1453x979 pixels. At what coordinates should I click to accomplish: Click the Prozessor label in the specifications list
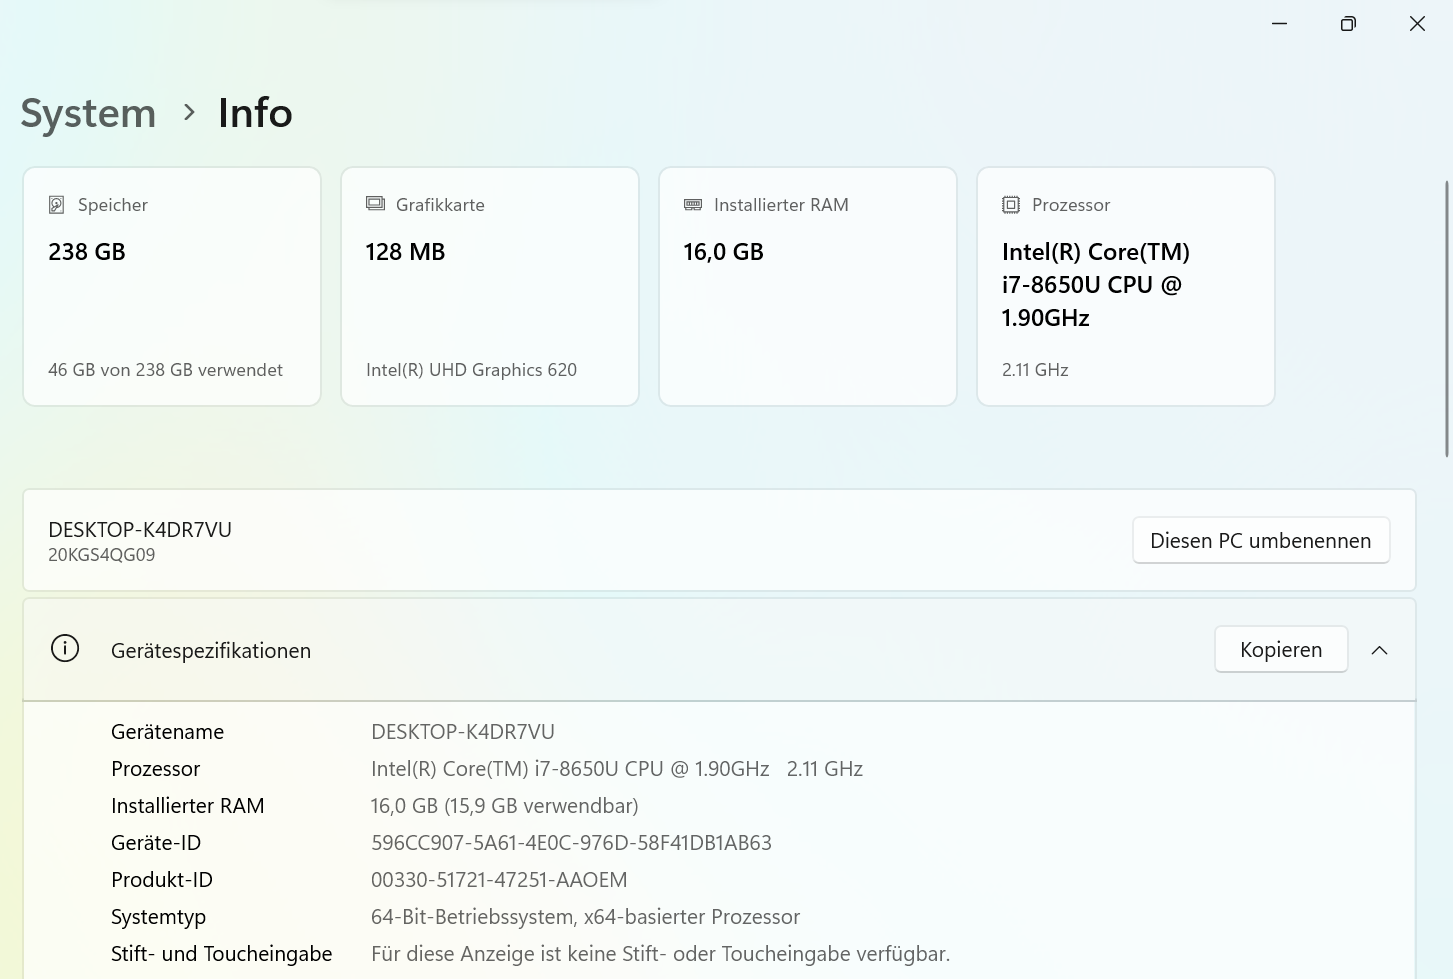(x=155, y=769)
